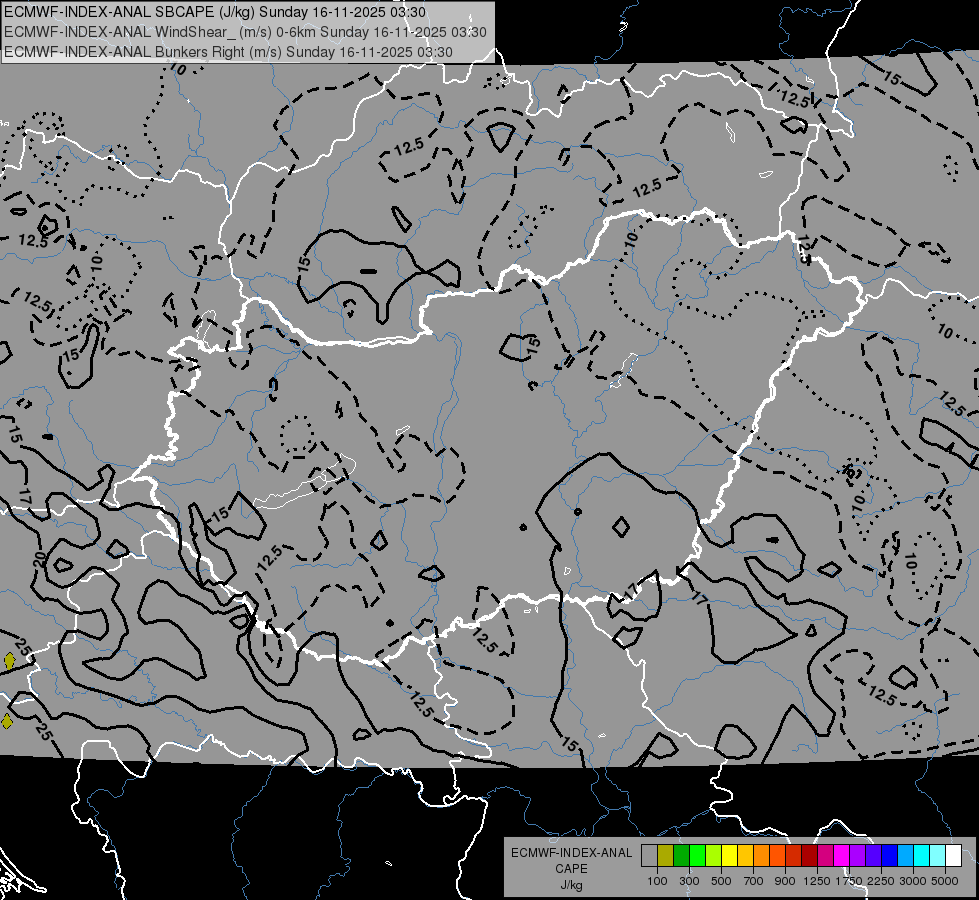Click the 100 legend value
979x900 pixels.
click(657, 881)
